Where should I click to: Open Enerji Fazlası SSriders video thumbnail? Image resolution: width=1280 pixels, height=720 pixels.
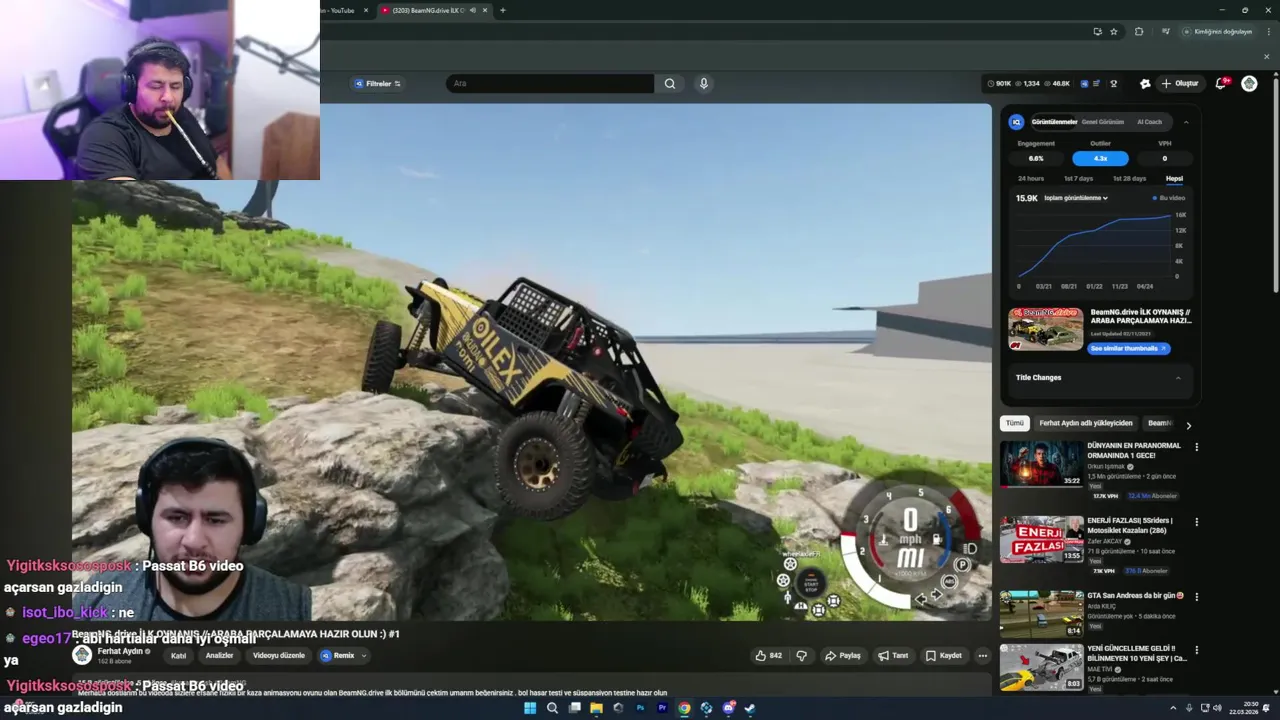(1041, 539)
